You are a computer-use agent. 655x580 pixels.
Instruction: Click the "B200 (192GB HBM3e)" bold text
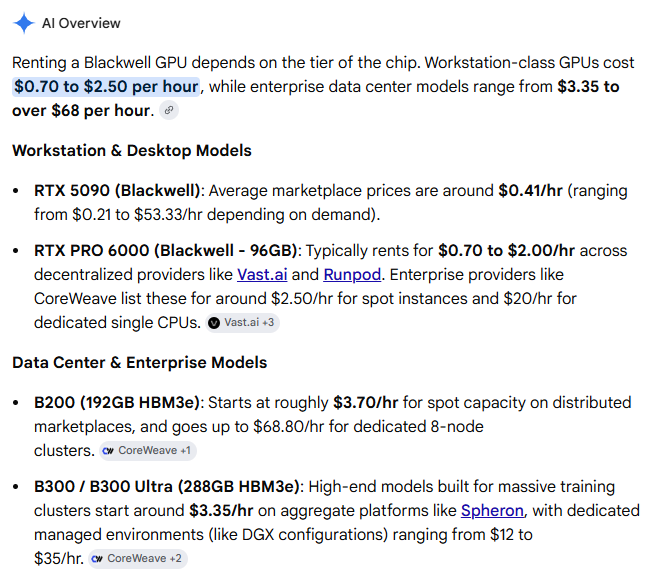tap(117, 403)
